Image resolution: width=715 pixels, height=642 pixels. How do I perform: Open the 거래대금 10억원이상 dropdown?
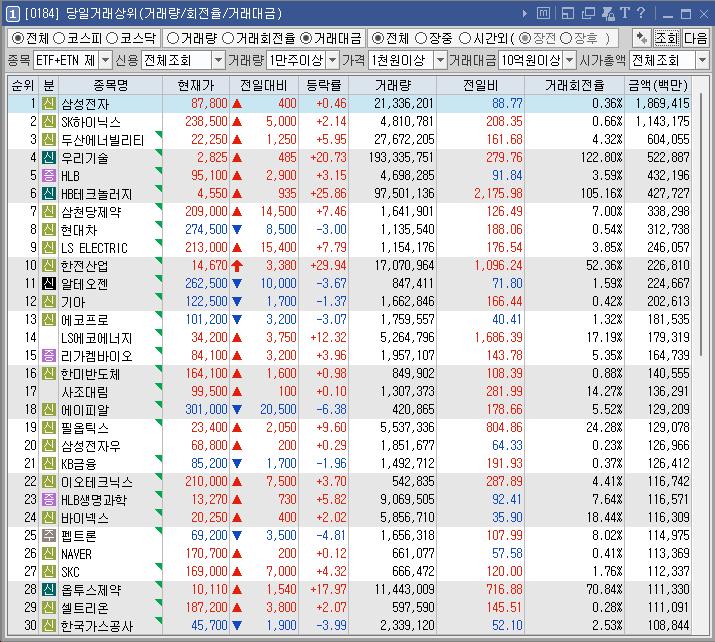tap(570, 60)
